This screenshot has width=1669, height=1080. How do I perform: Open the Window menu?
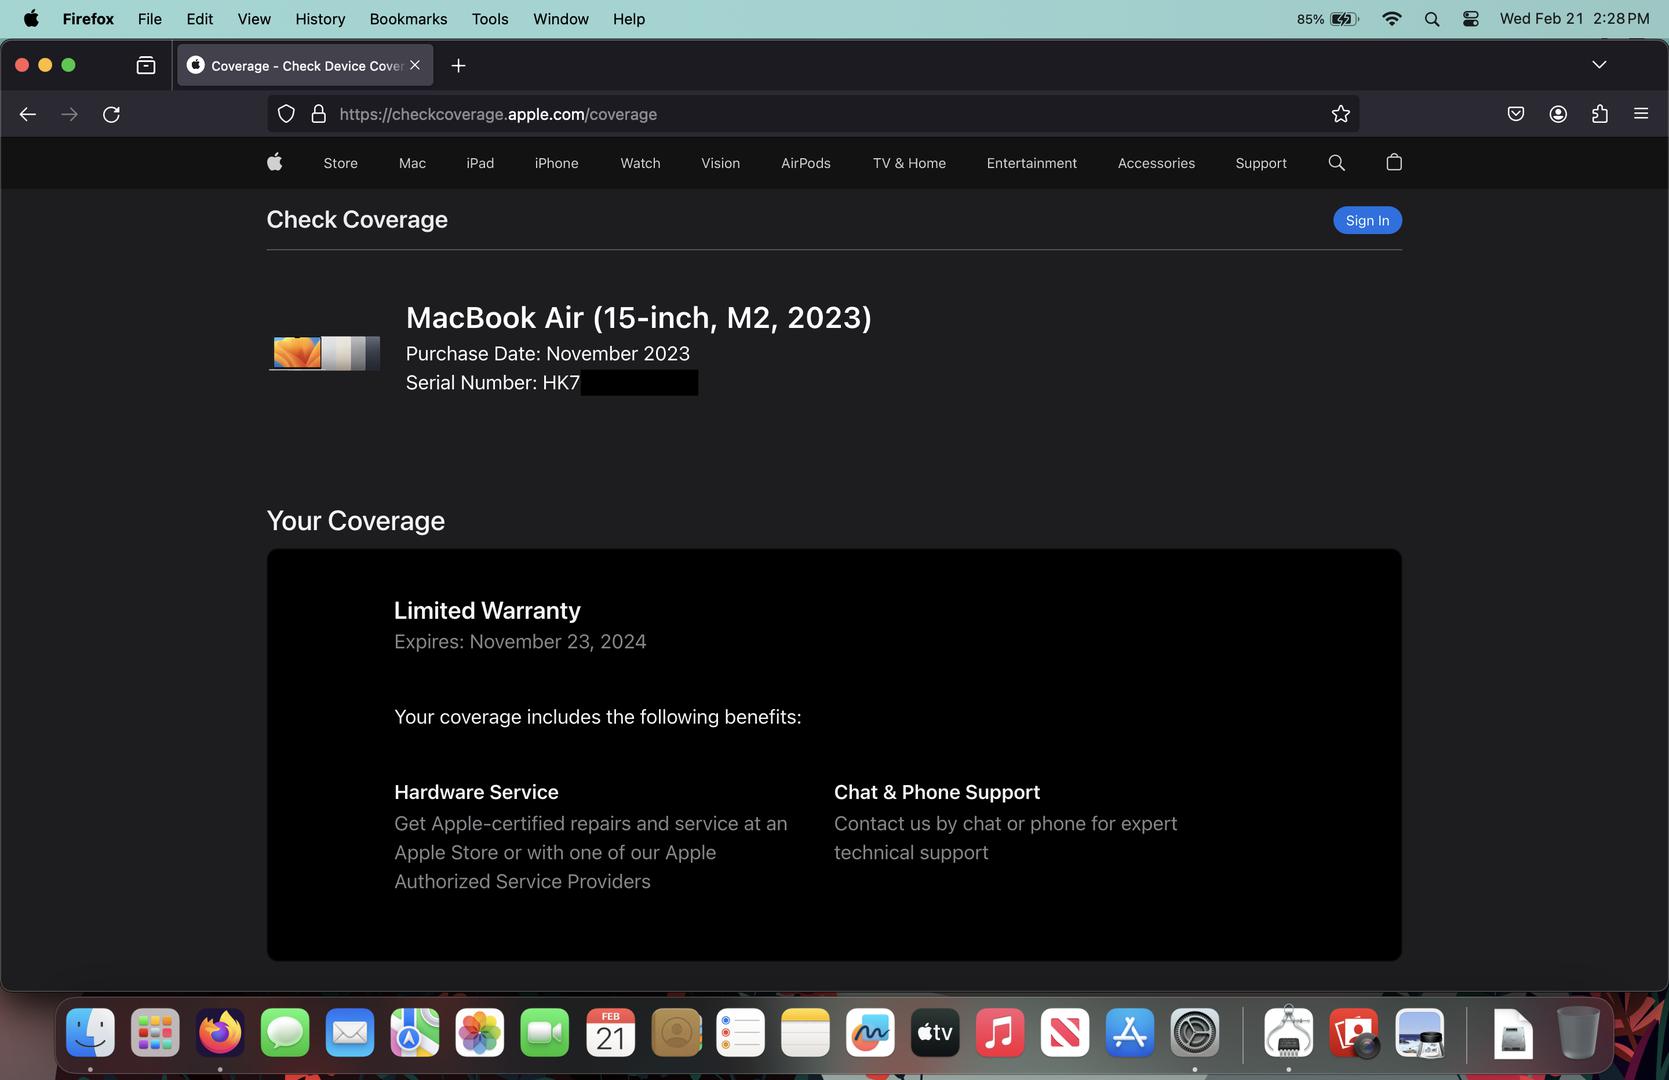(561, 19)
